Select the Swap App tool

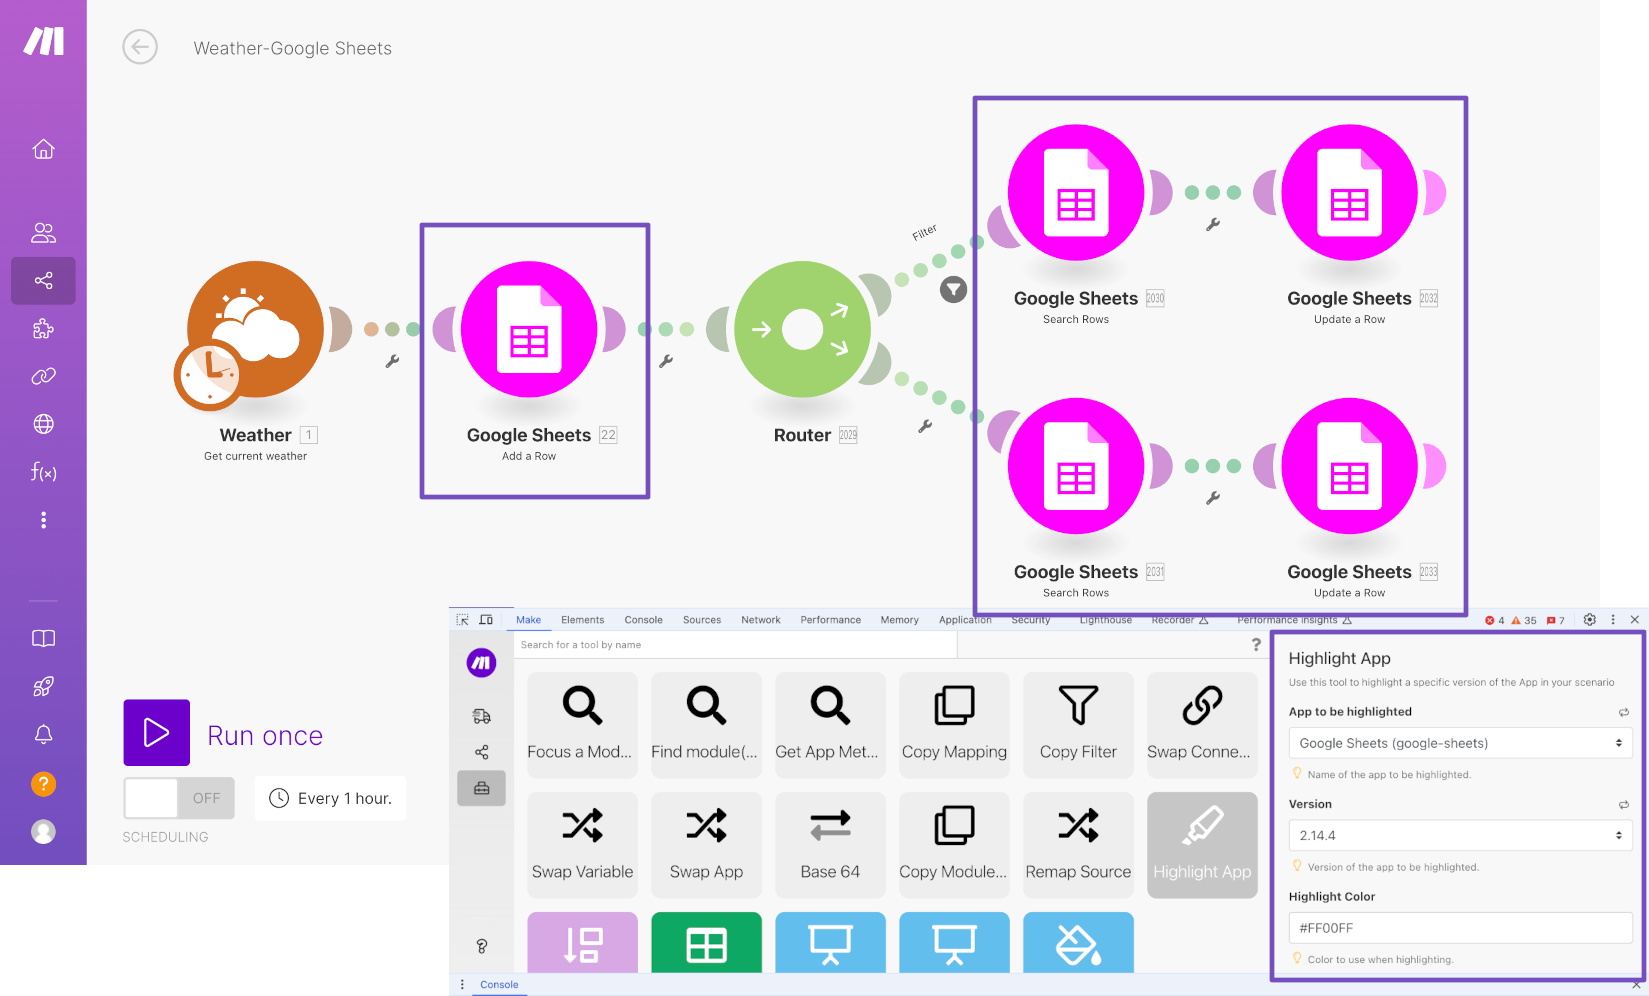coord(706,845)
